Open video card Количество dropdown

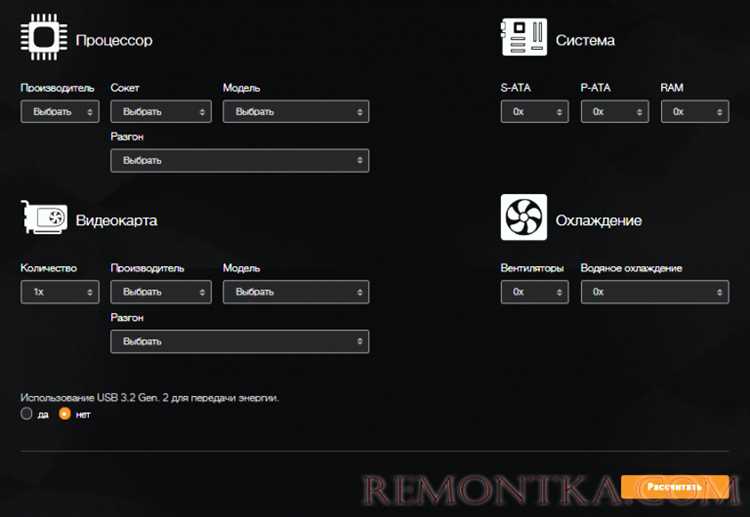click(60, 292)
